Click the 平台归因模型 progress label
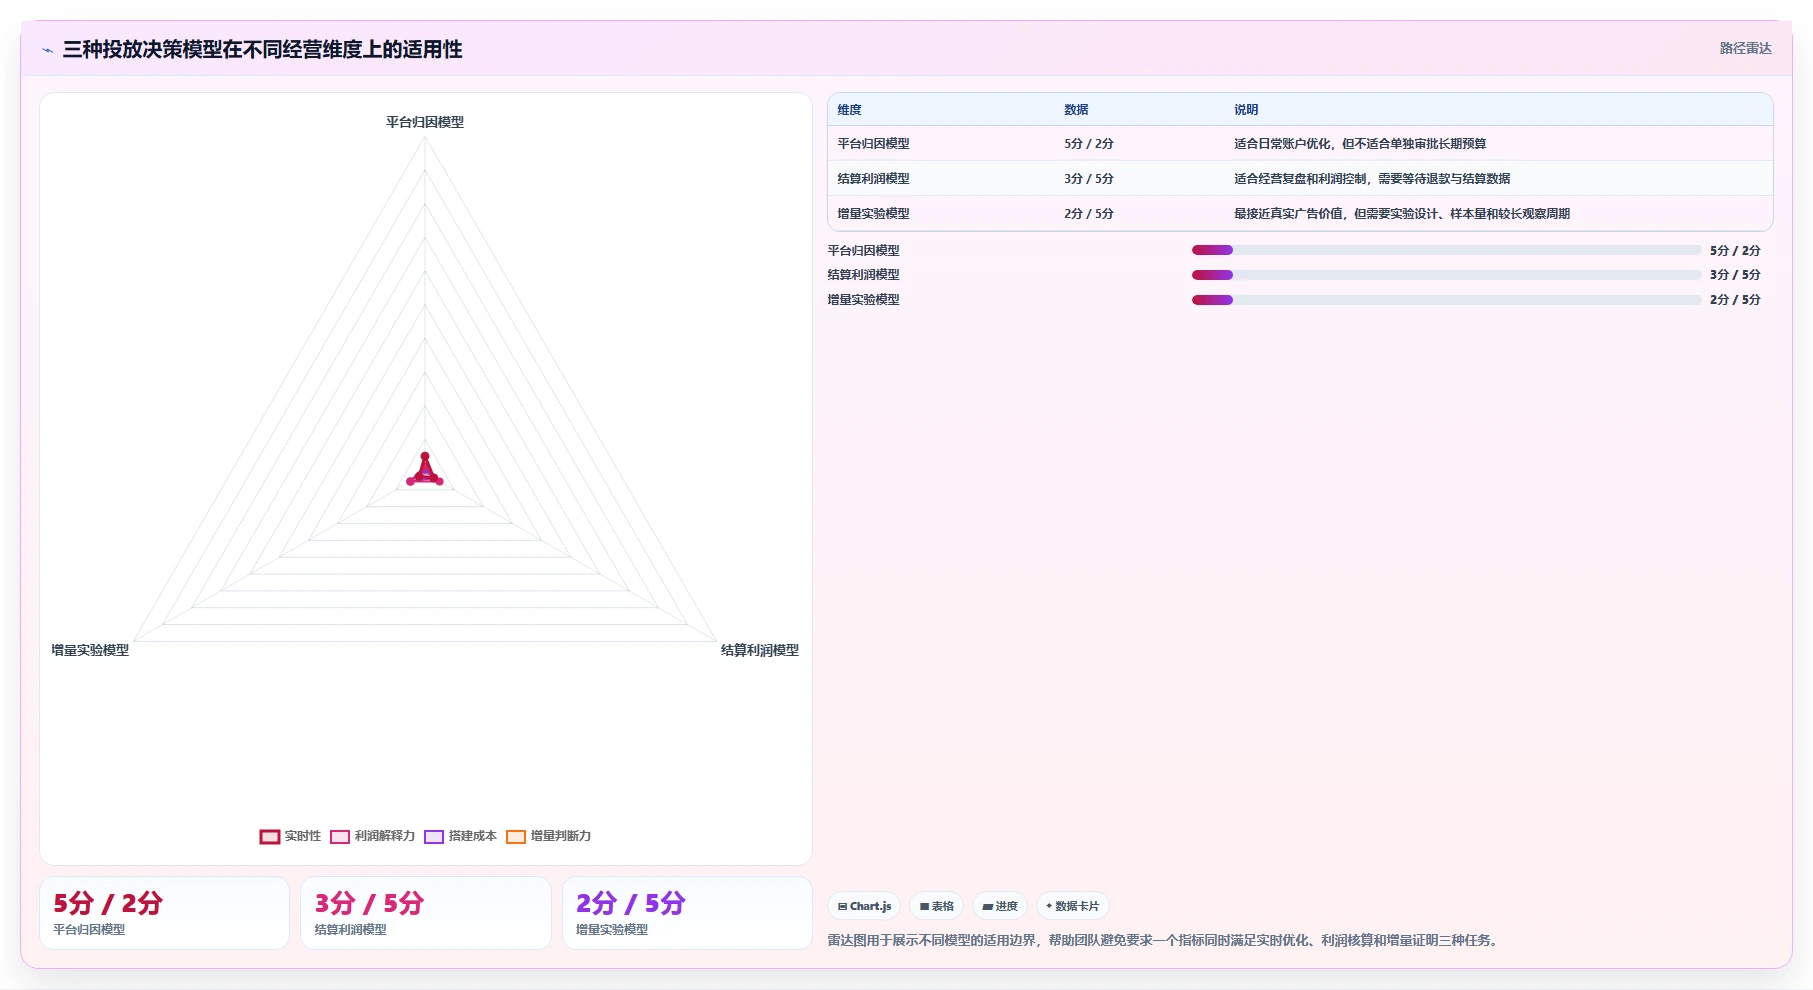 pyautogui.click(x=863, y=251)
